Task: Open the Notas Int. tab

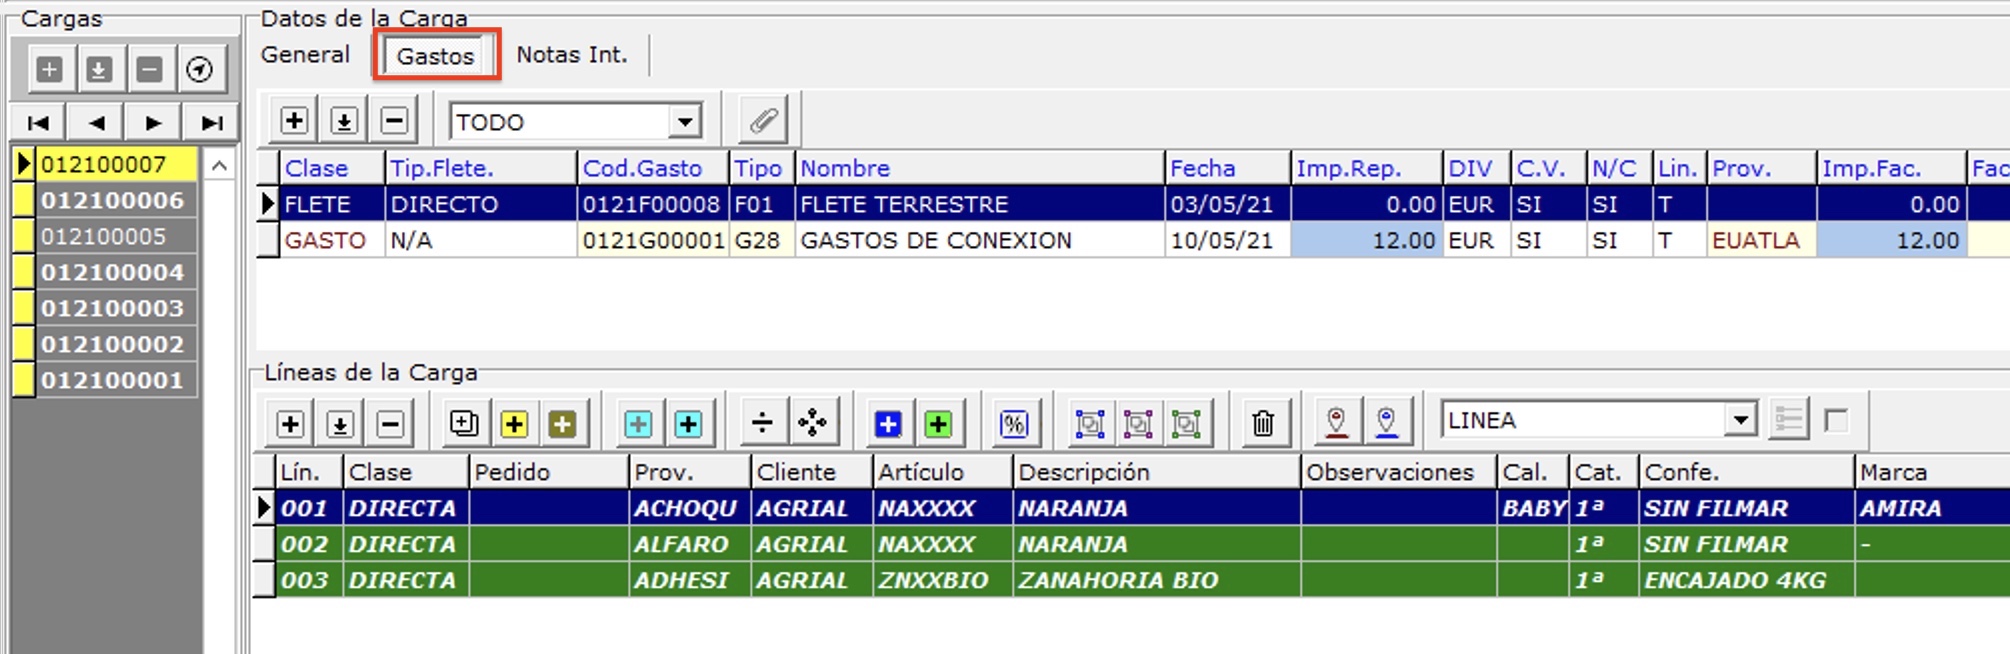Action: tap(571, 55)
